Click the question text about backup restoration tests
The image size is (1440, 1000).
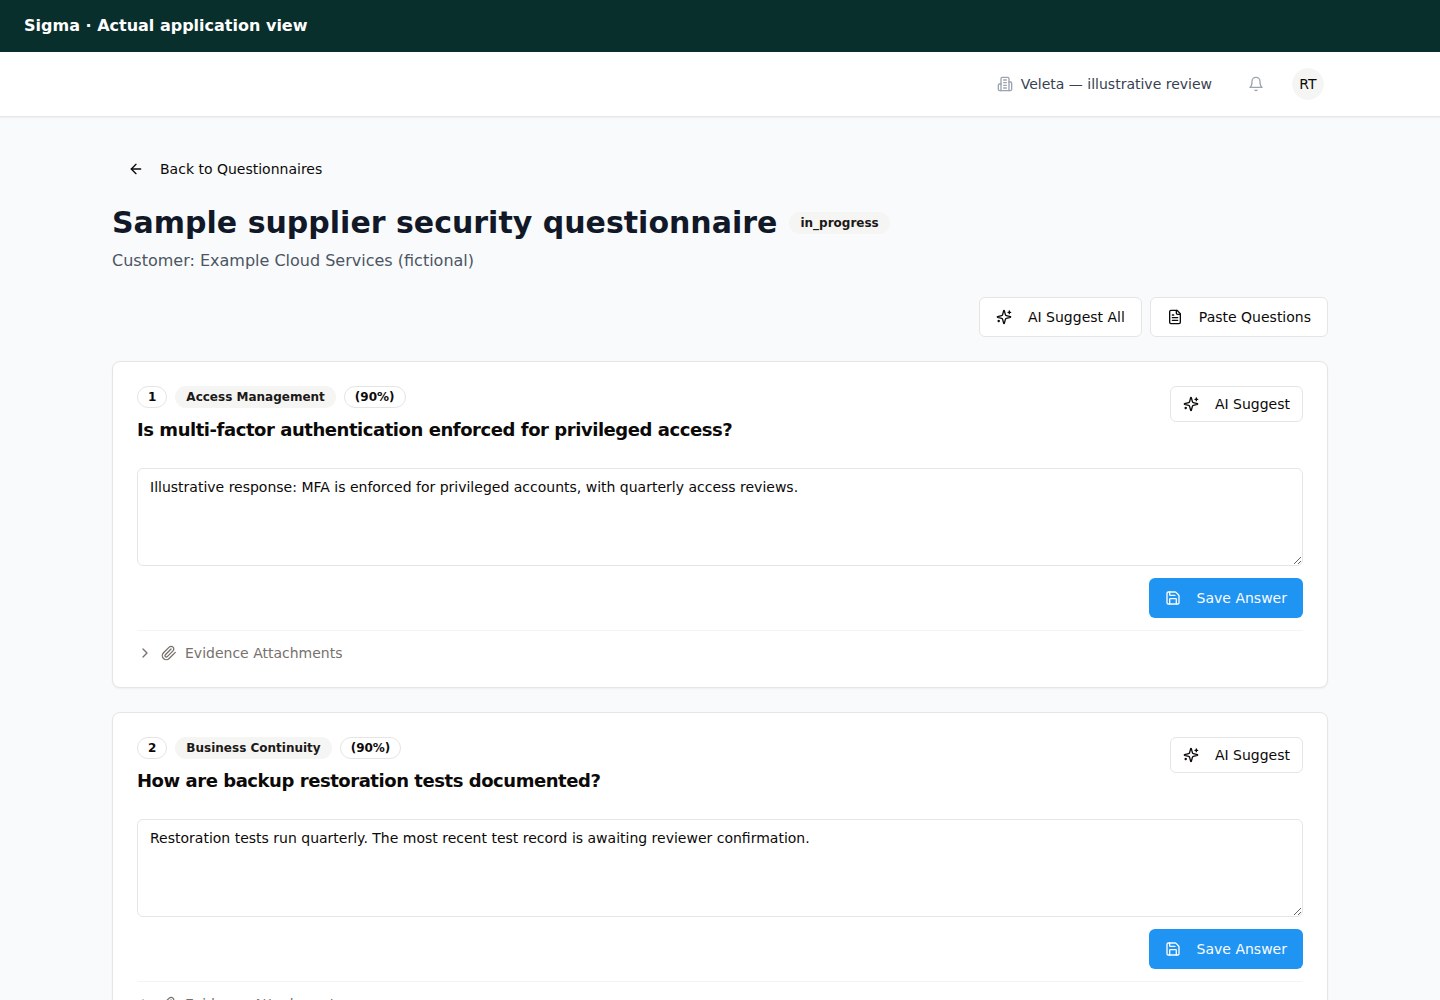[x=369, y=781]
